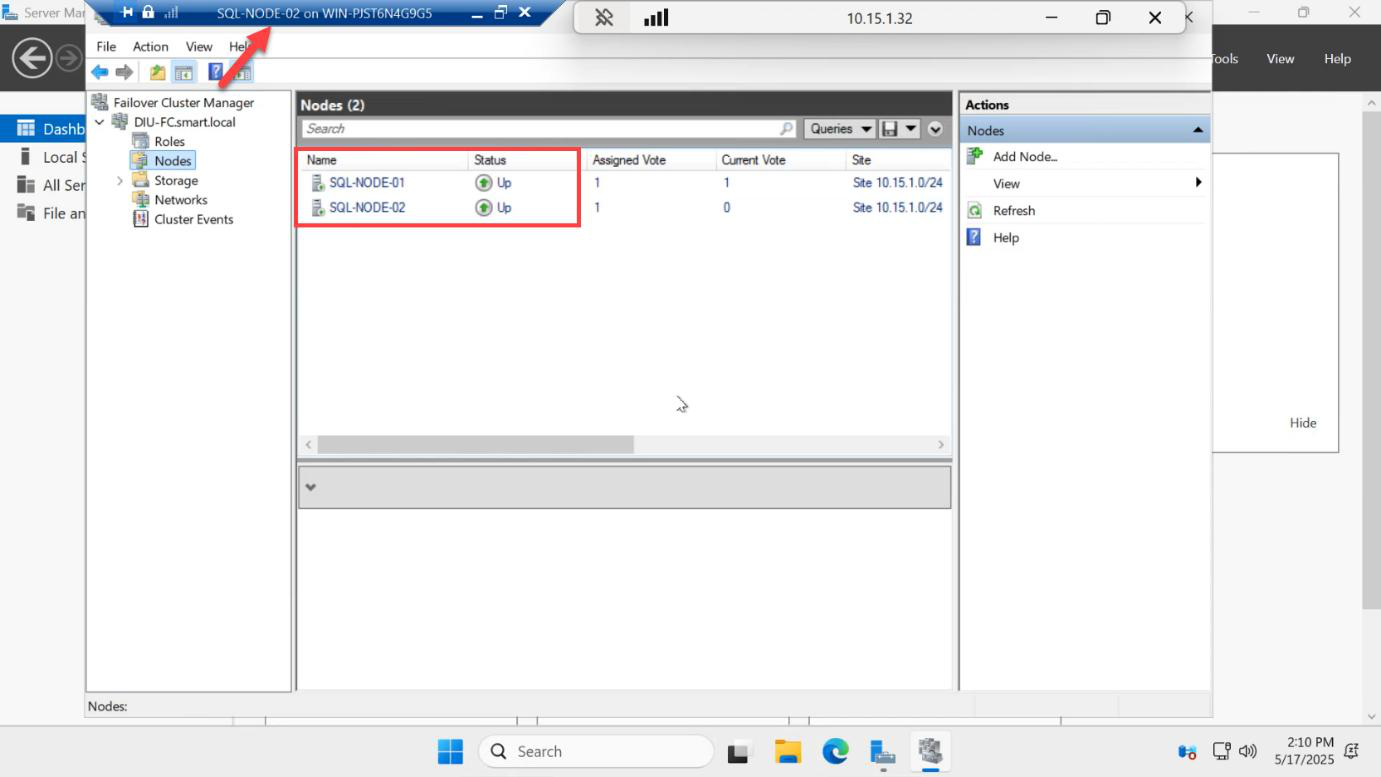This screenshot has height=777, width=1381.
Task: Select Nodes in the console tree
Action: (172, 161)
